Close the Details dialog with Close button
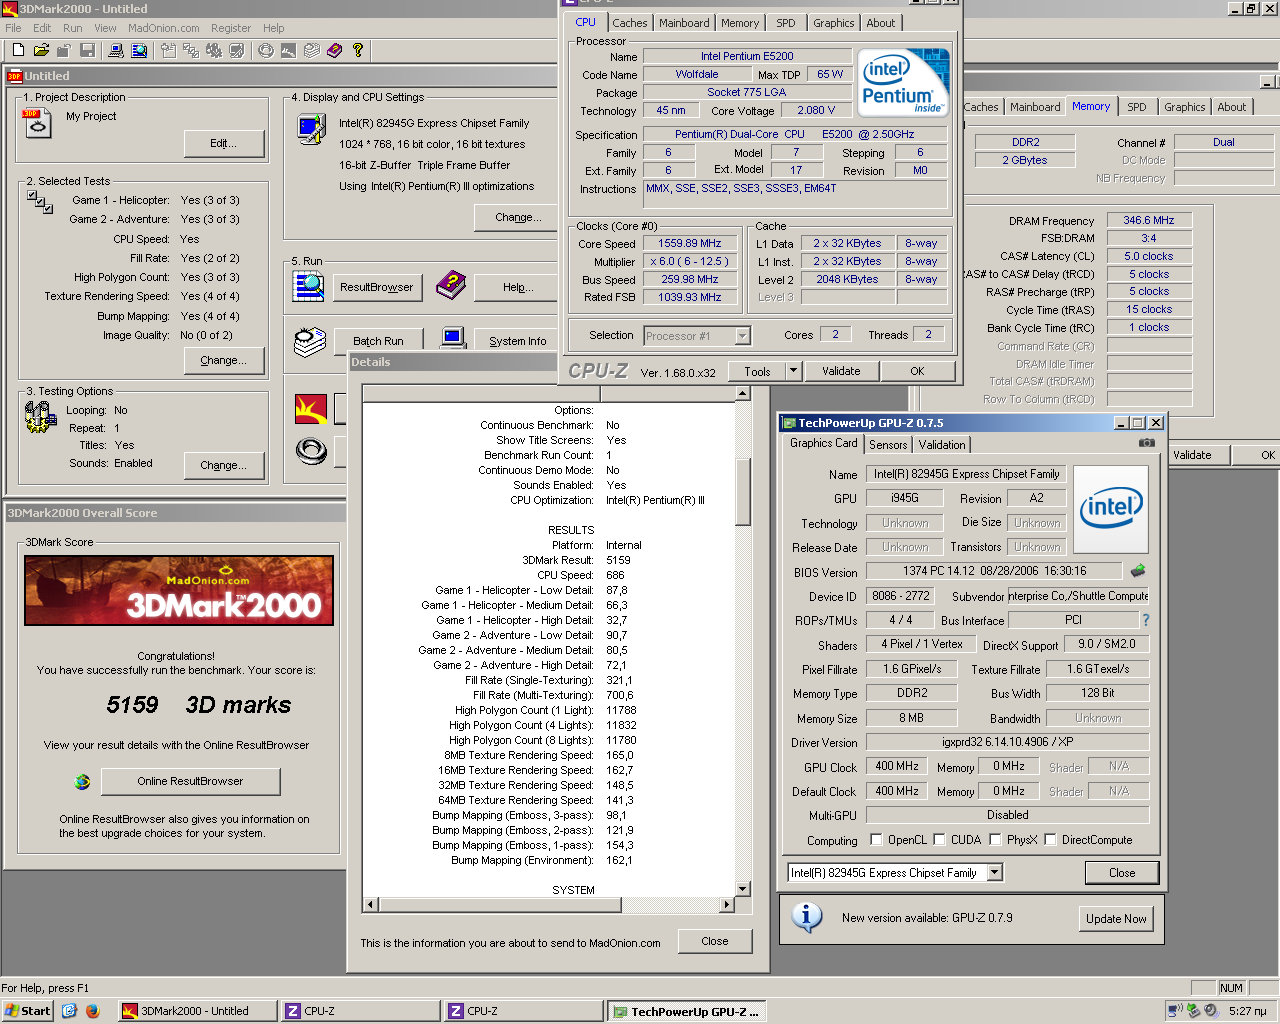This screenshot has width=1280, height=1024. pos(715,941)
